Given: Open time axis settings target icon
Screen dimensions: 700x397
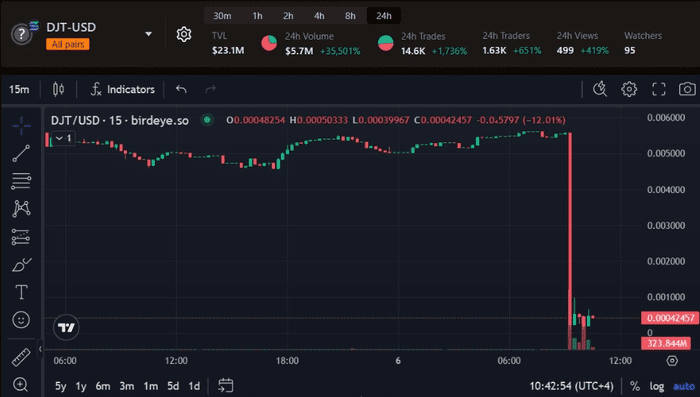Looking at the screenshot, I should (x=672, y=360).
